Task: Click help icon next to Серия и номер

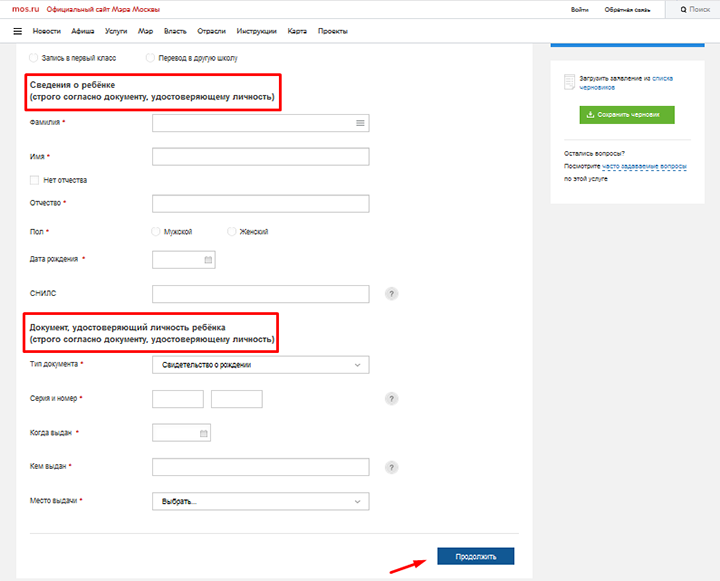Action: [392, 399]
